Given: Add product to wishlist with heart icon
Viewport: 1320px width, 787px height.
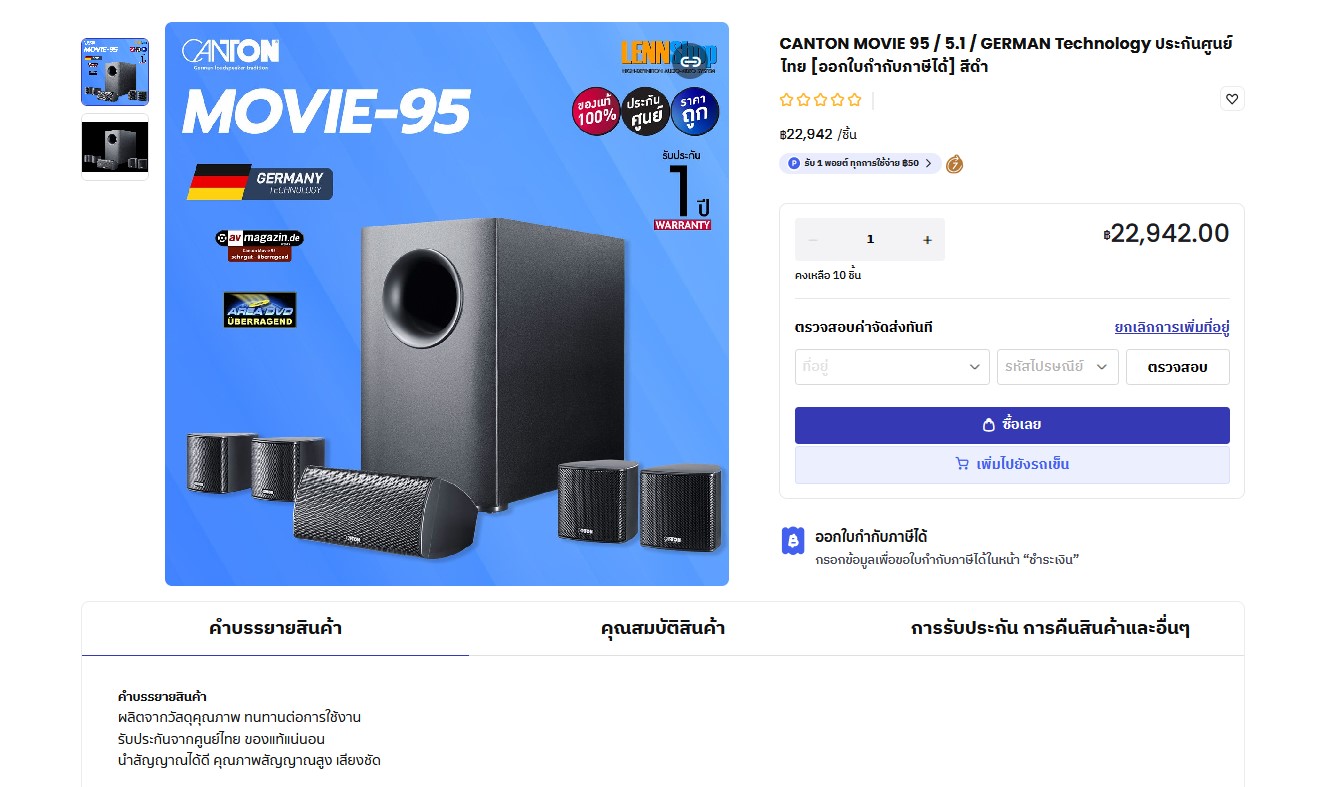Looking at the screenshot, I should pos(1232,99).
